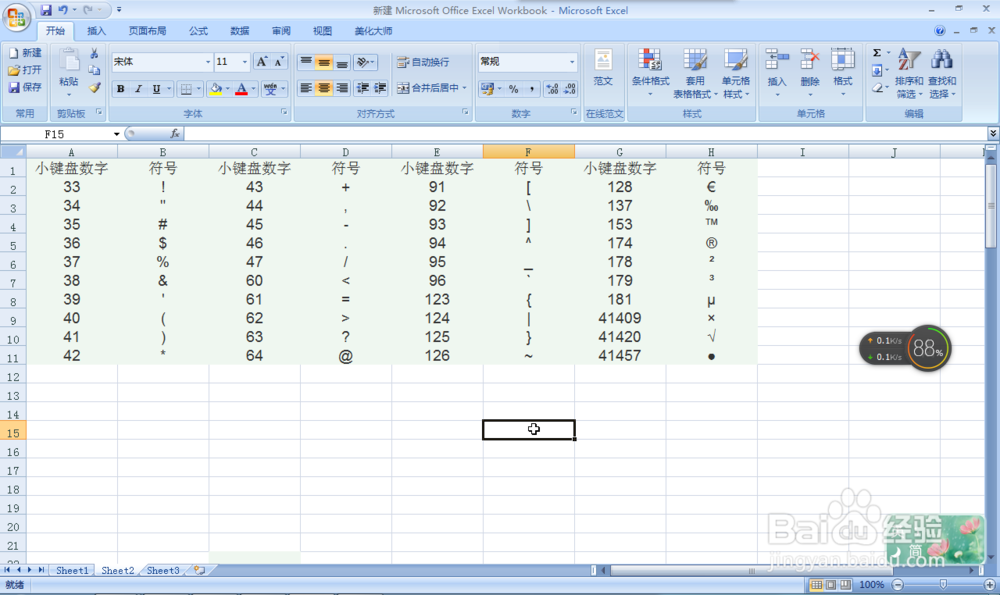Apply fill color bucket
This screenshot has width=1000, height=595.
tap(216, 89)
